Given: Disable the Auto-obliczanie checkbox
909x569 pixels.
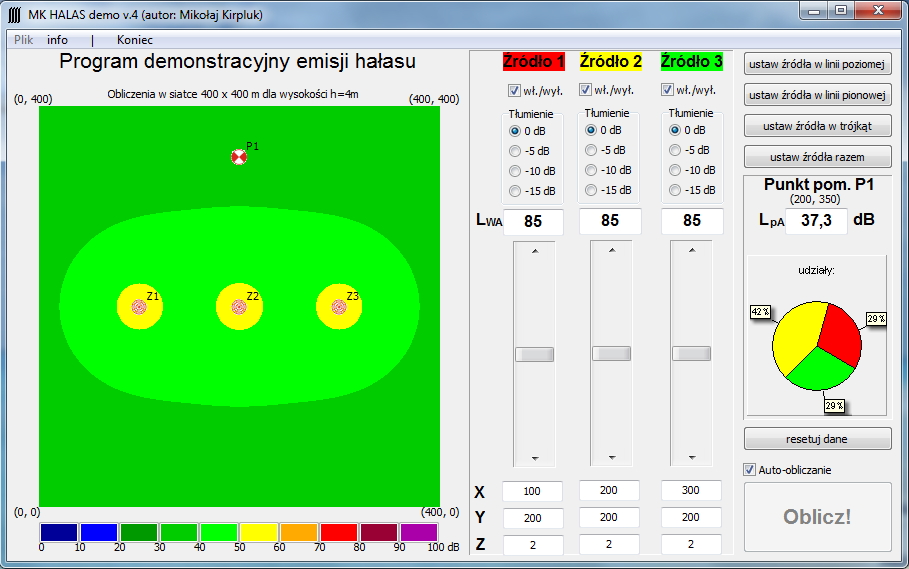Looking at the screenshot, I should (750, 469).
